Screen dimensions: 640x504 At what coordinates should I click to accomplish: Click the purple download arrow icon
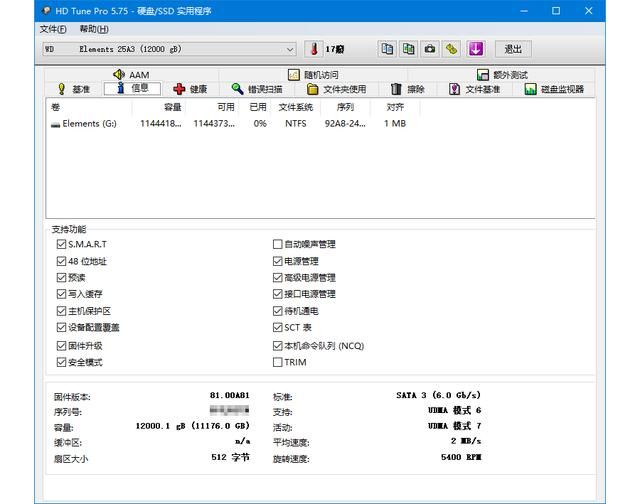(476, 49)
